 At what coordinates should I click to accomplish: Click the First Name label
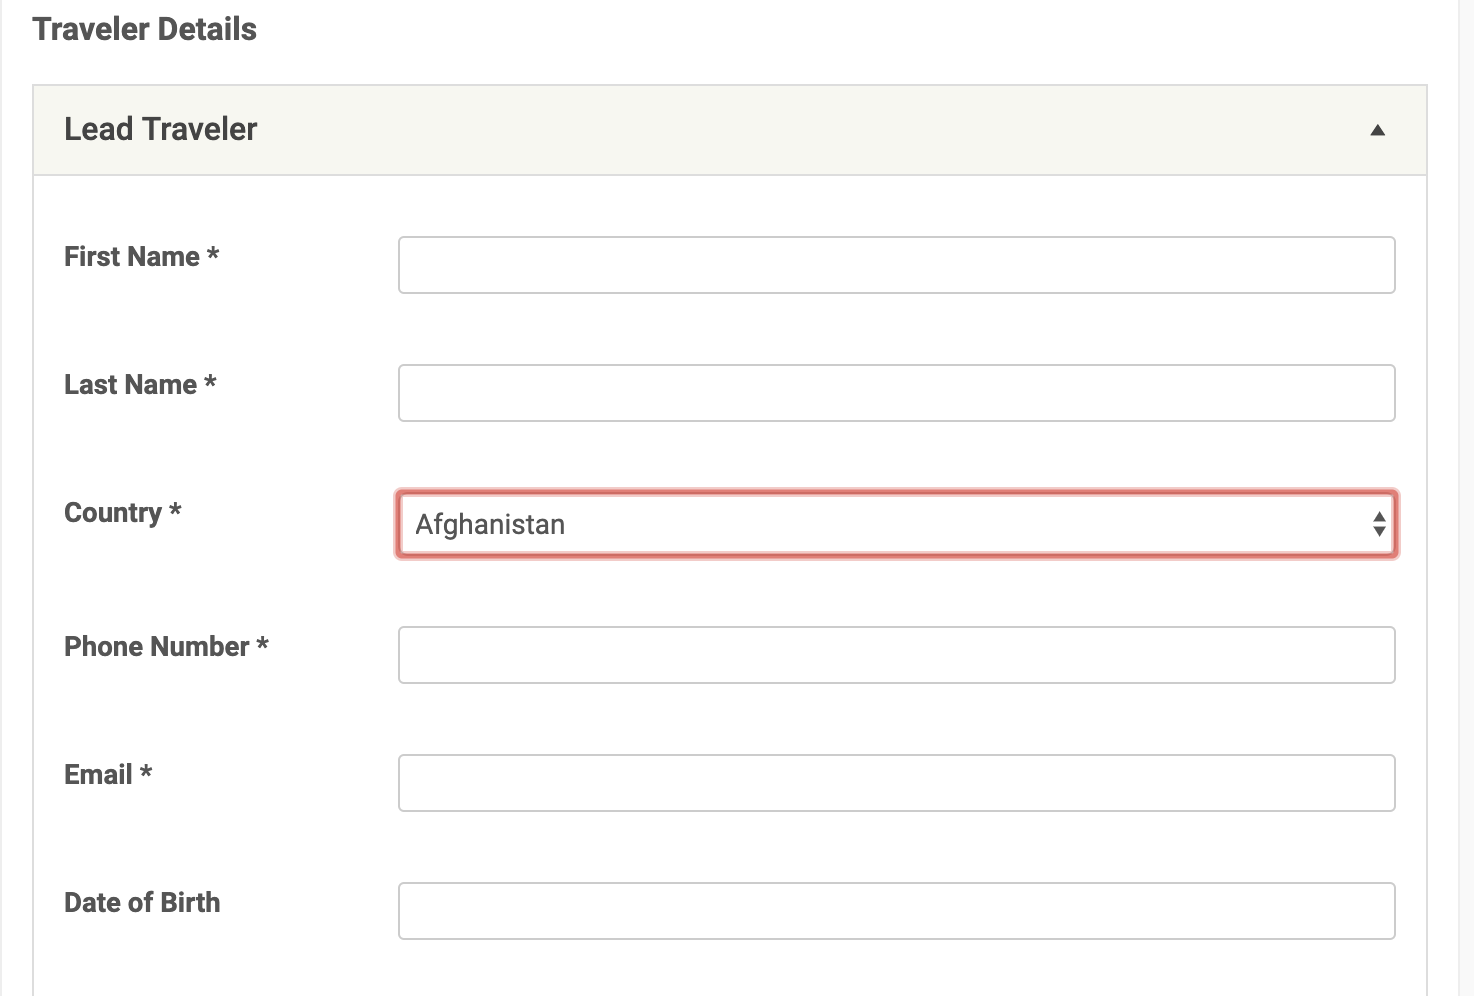(132, 257)
